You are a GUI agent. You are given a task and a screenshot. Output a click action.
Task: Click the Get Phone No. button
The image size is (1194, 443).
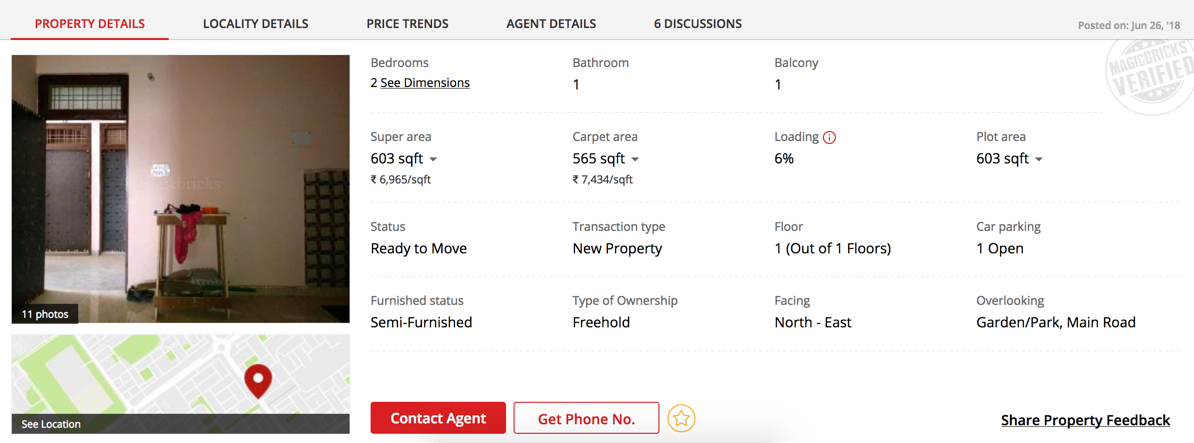(x=586, y=418)
